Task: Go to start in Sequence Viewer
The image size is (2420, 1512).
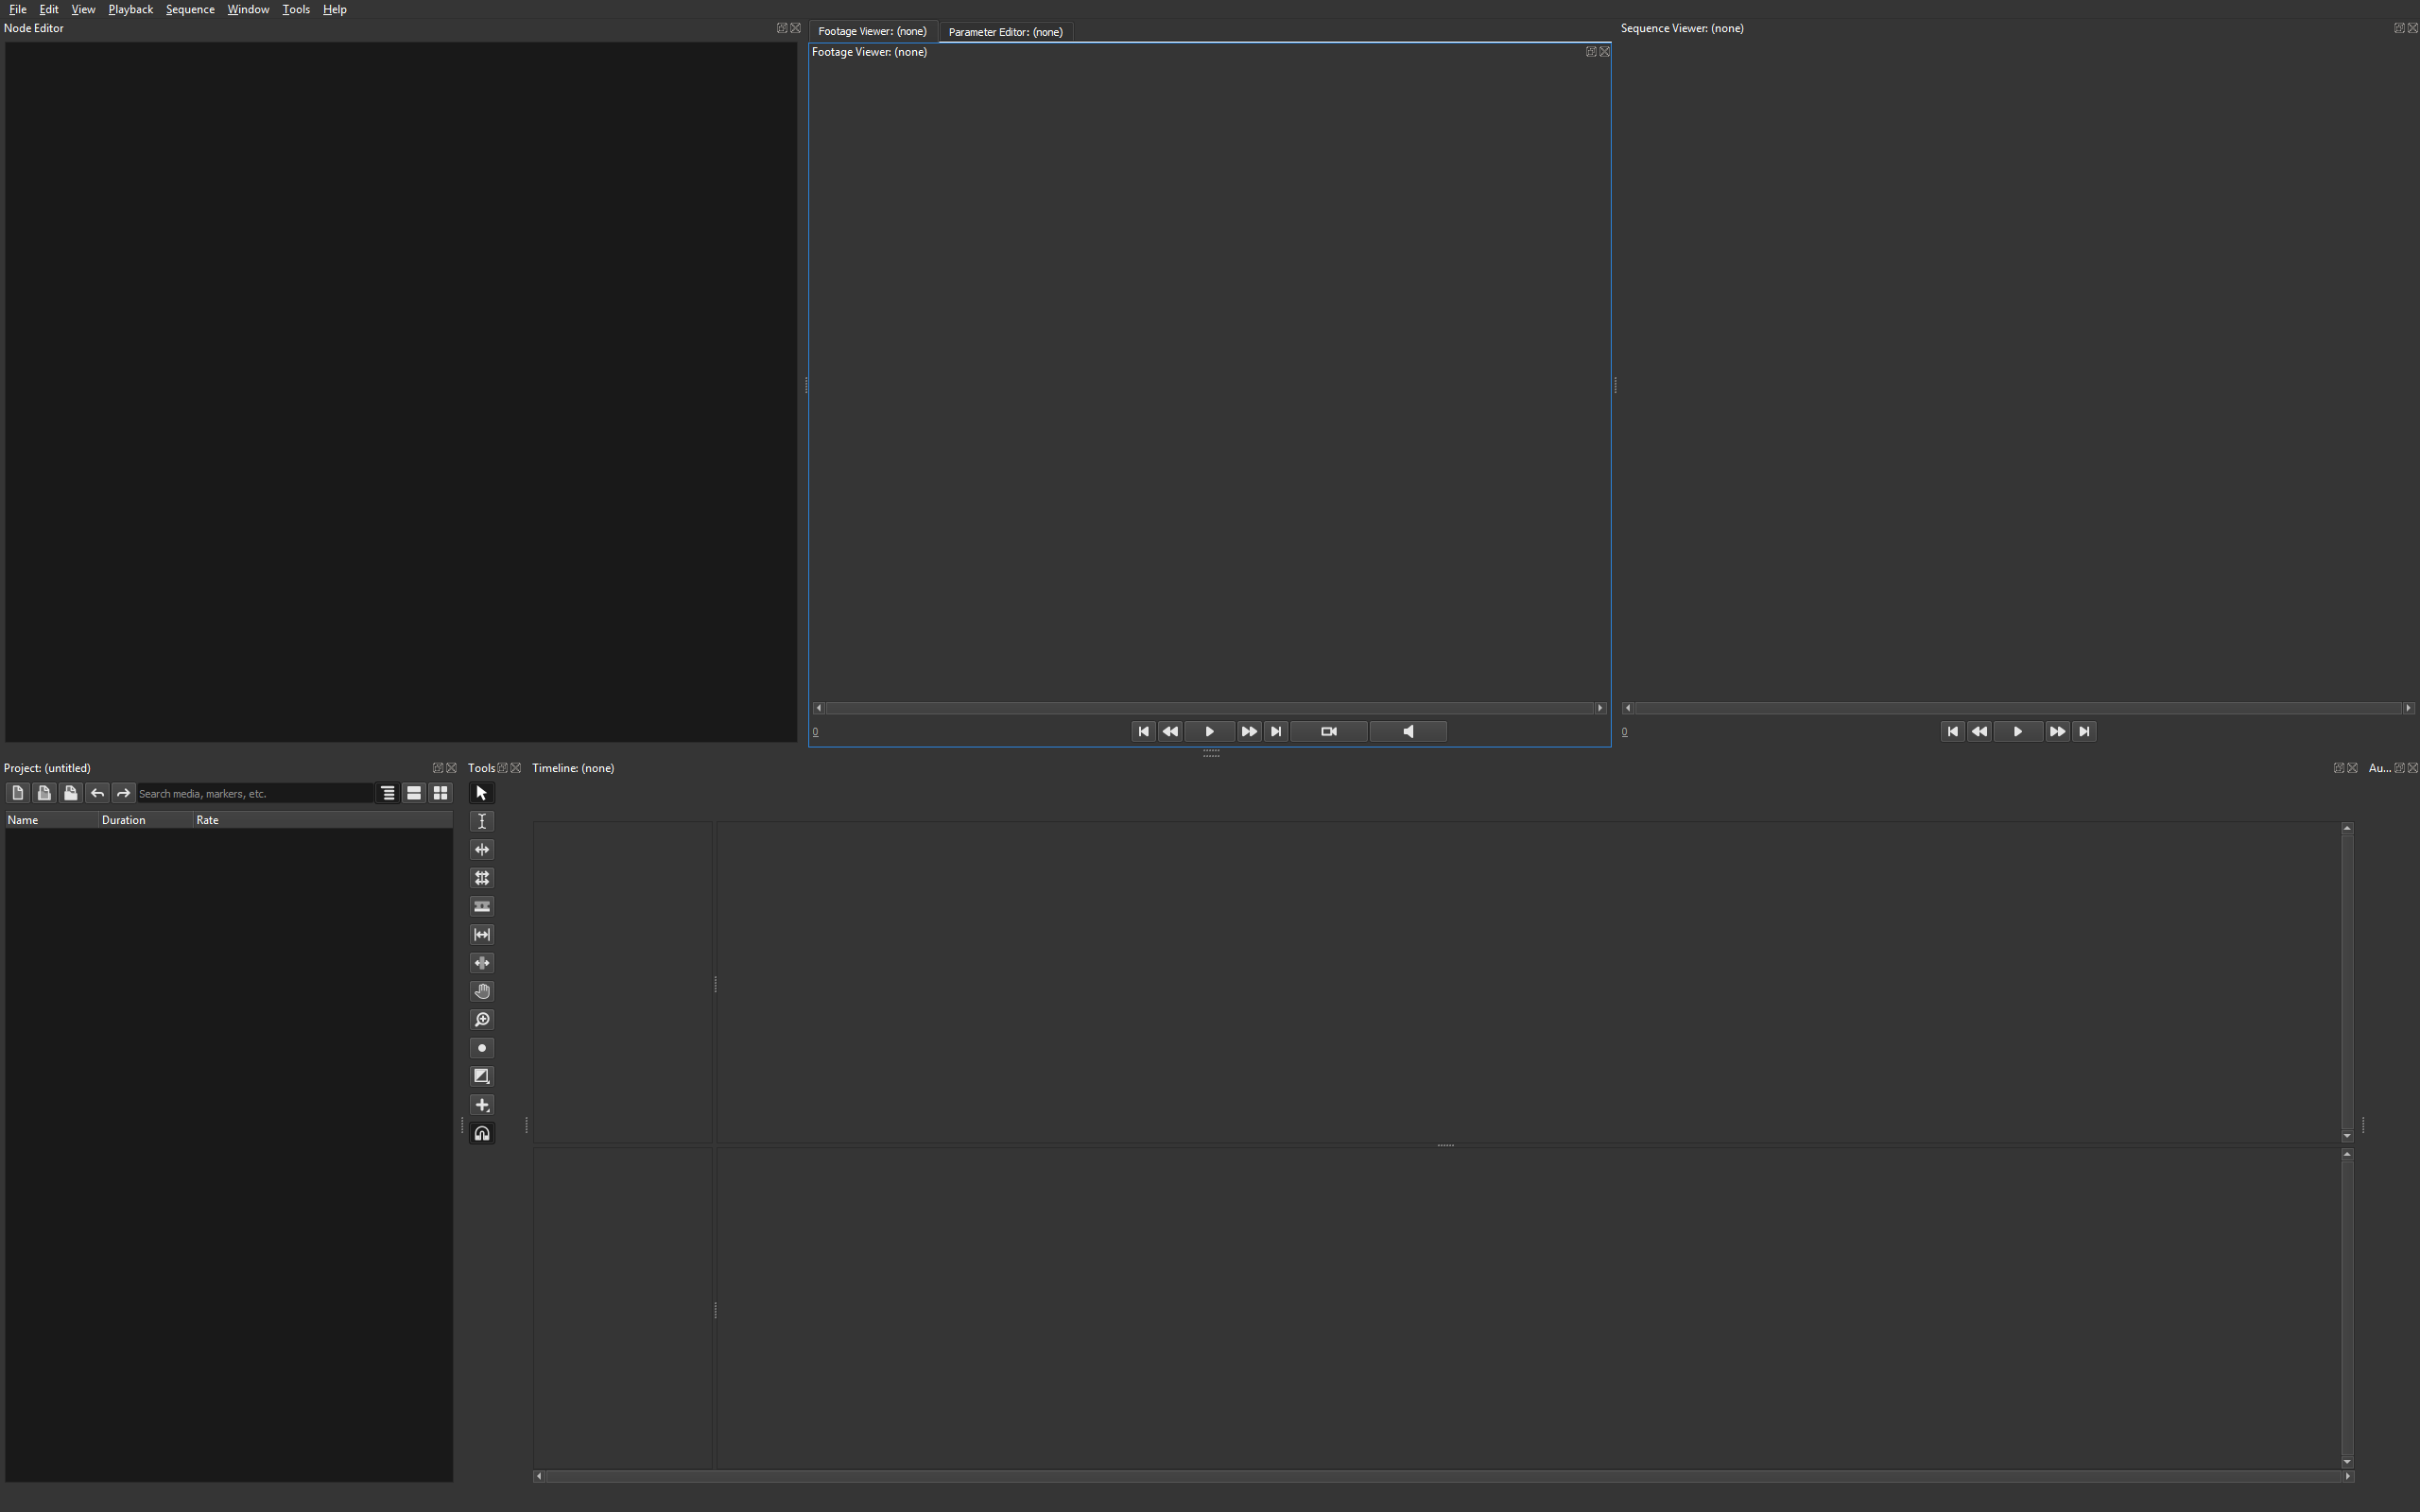Action: pos(1952,732)
